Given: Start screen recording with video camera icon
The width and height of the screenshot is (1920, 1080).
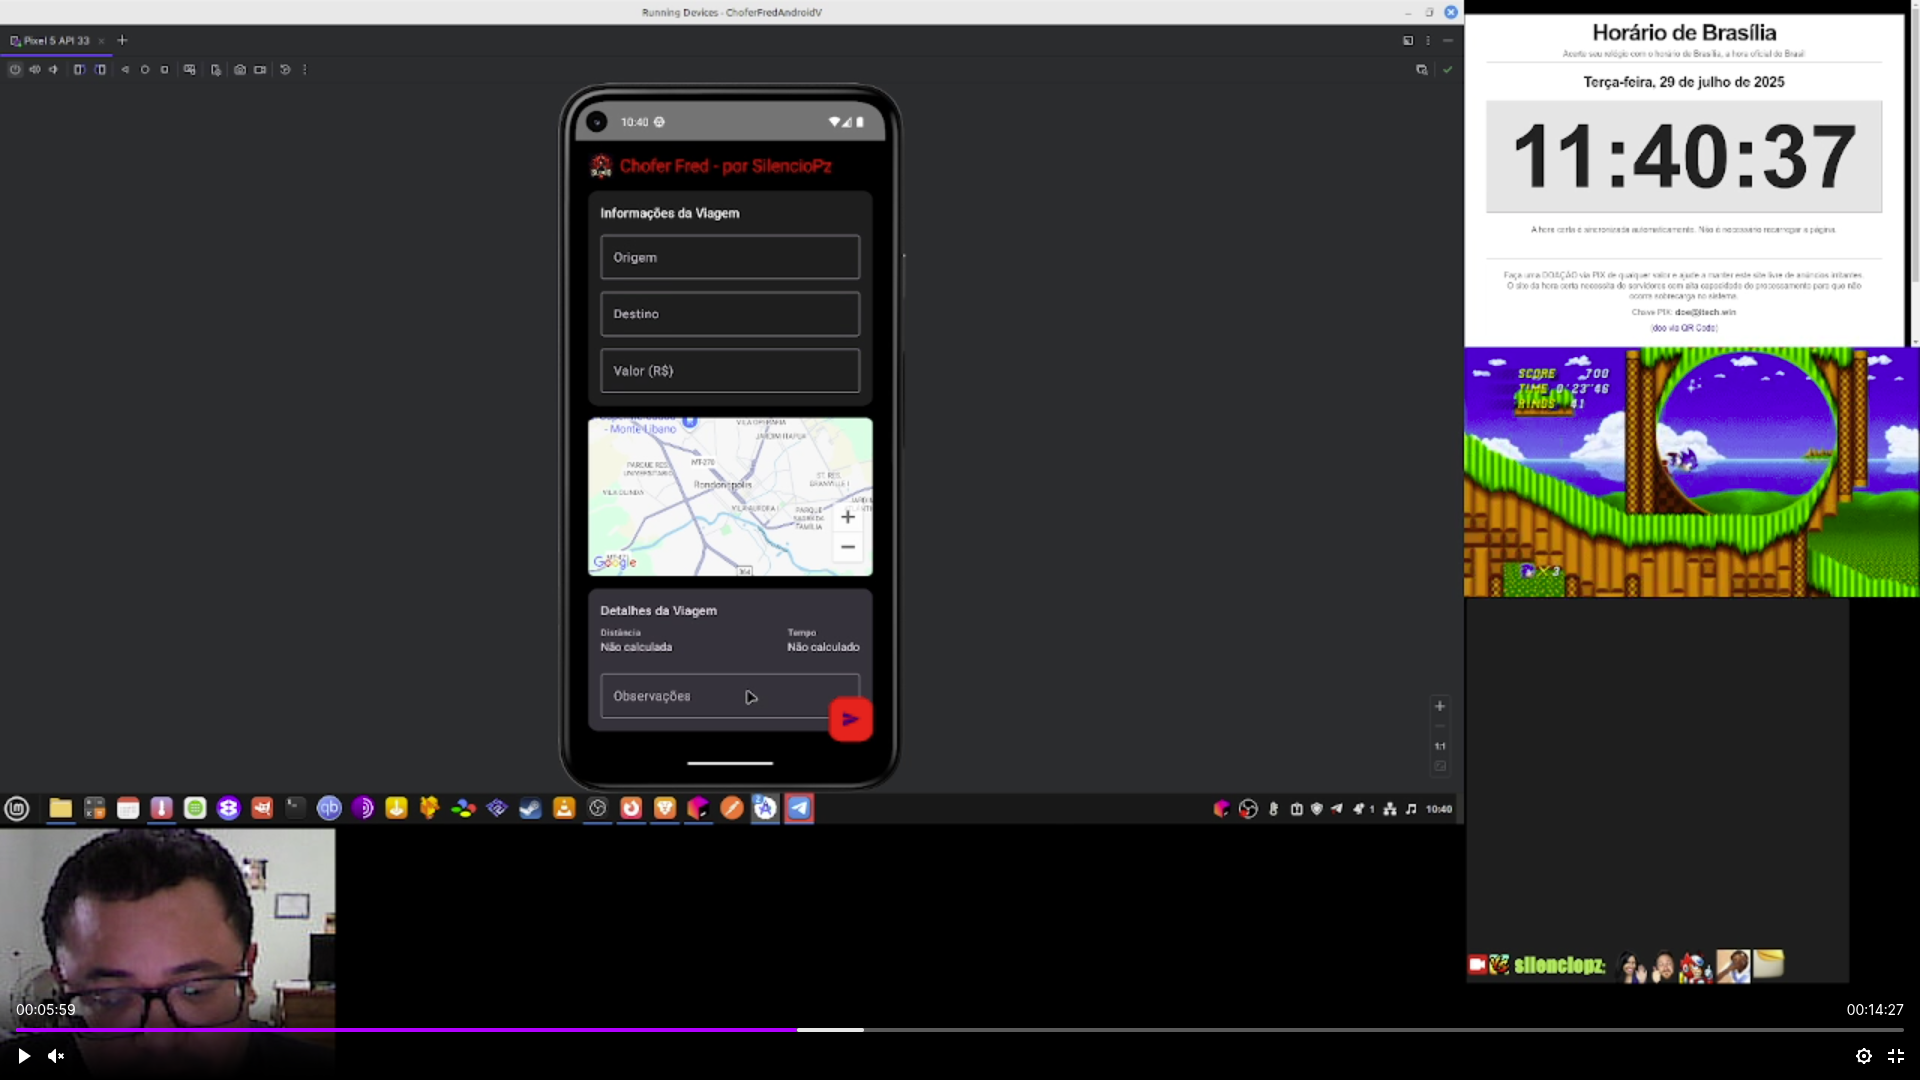Looking at the screenshot, I should coord(260,70).
